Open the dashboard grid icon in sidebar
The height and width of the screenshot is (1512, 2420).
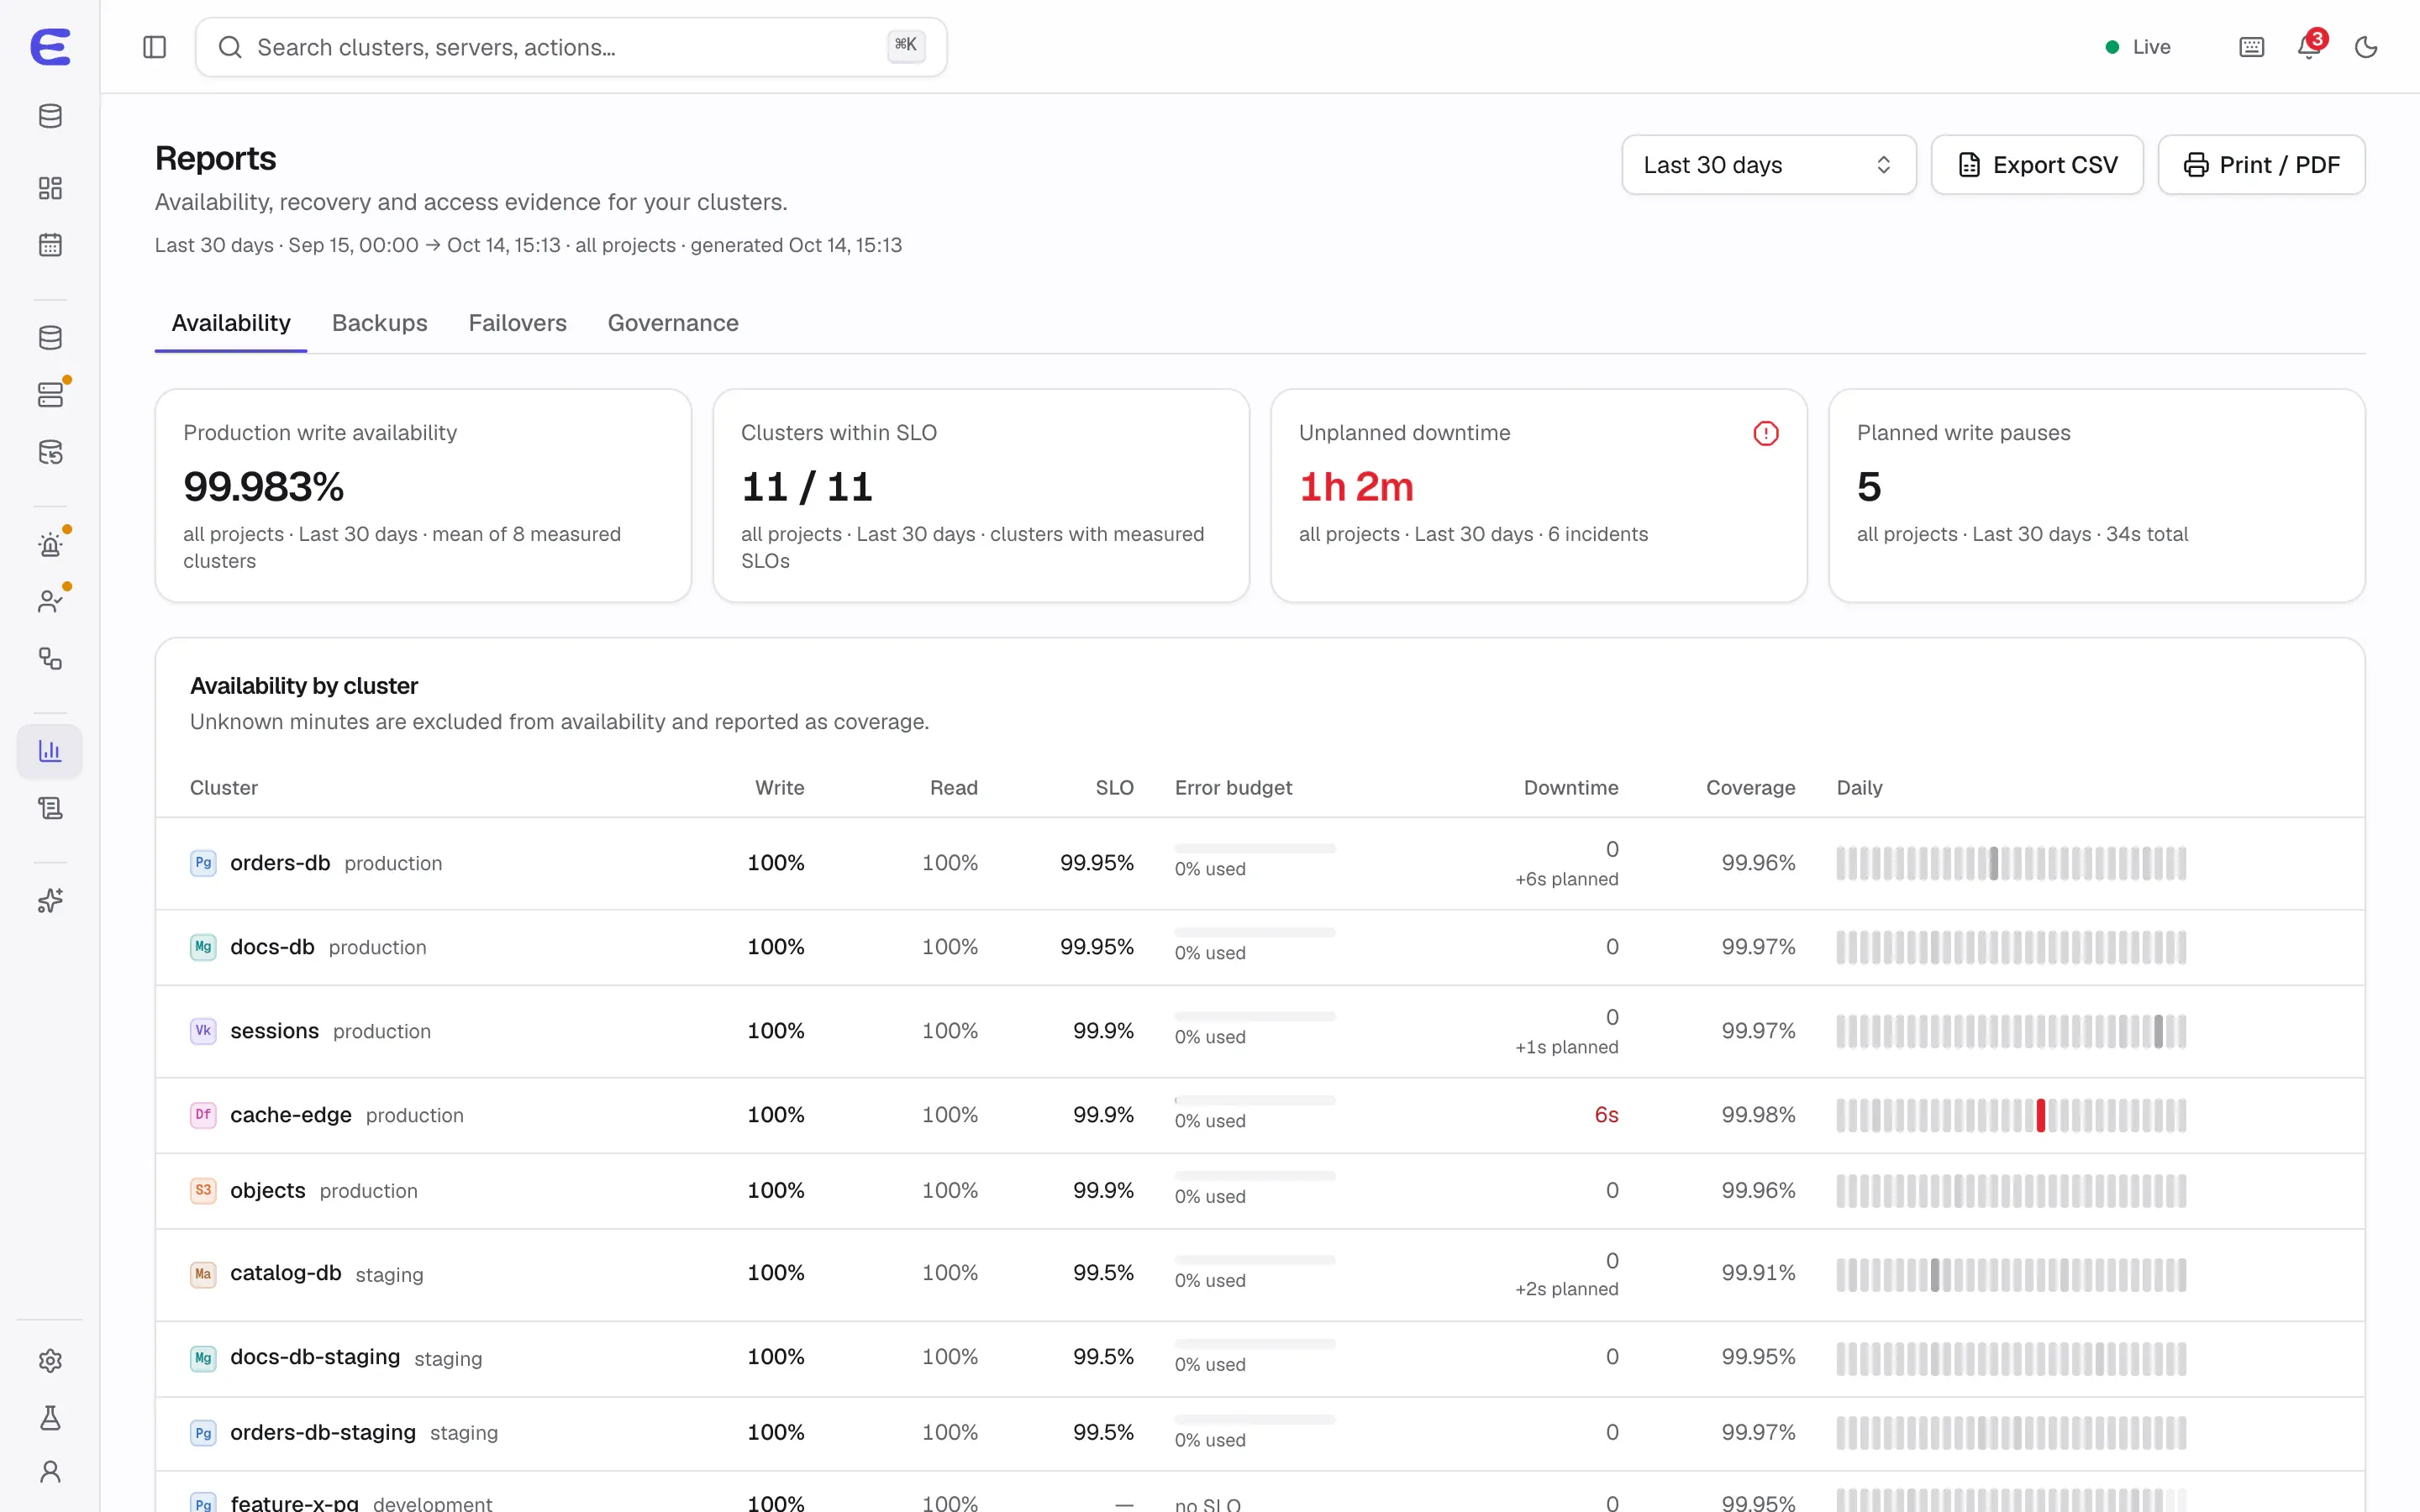click(50, 188)
